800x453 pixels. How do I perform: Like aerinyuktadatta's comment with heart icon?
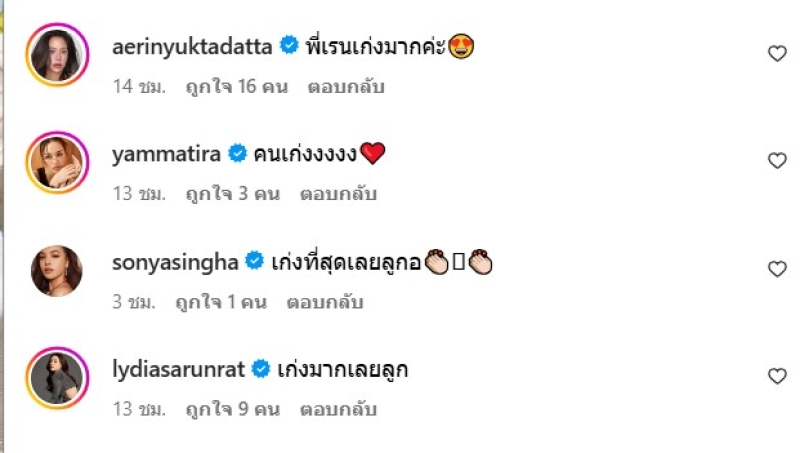(777, 53)
